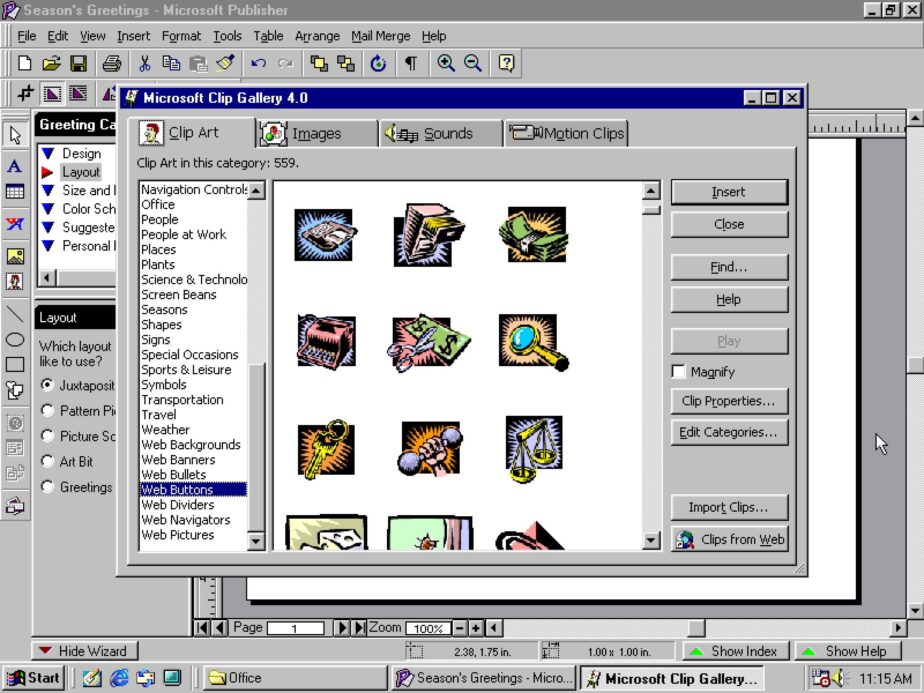Image resolution: width=924 pixels, height=693 pixels.
Task: Select the Oval drawing tool
Action: (x=15, y=339)
